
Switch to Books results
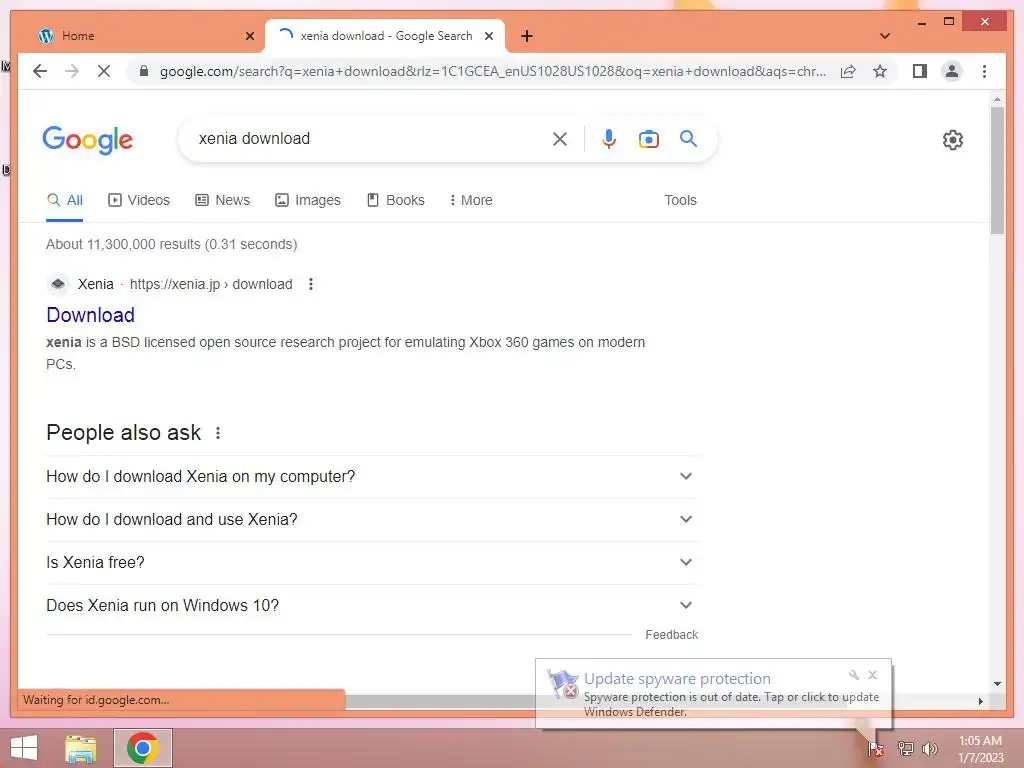pyautogui.click(x=396, y=200)
